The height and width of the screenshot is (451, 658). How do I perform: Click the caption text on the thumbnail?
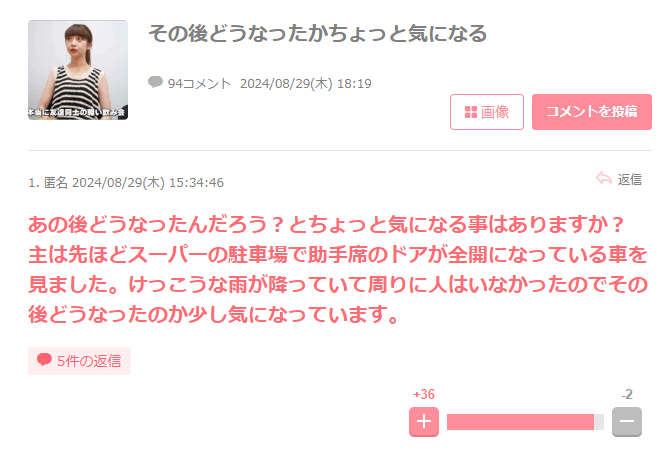76,112
